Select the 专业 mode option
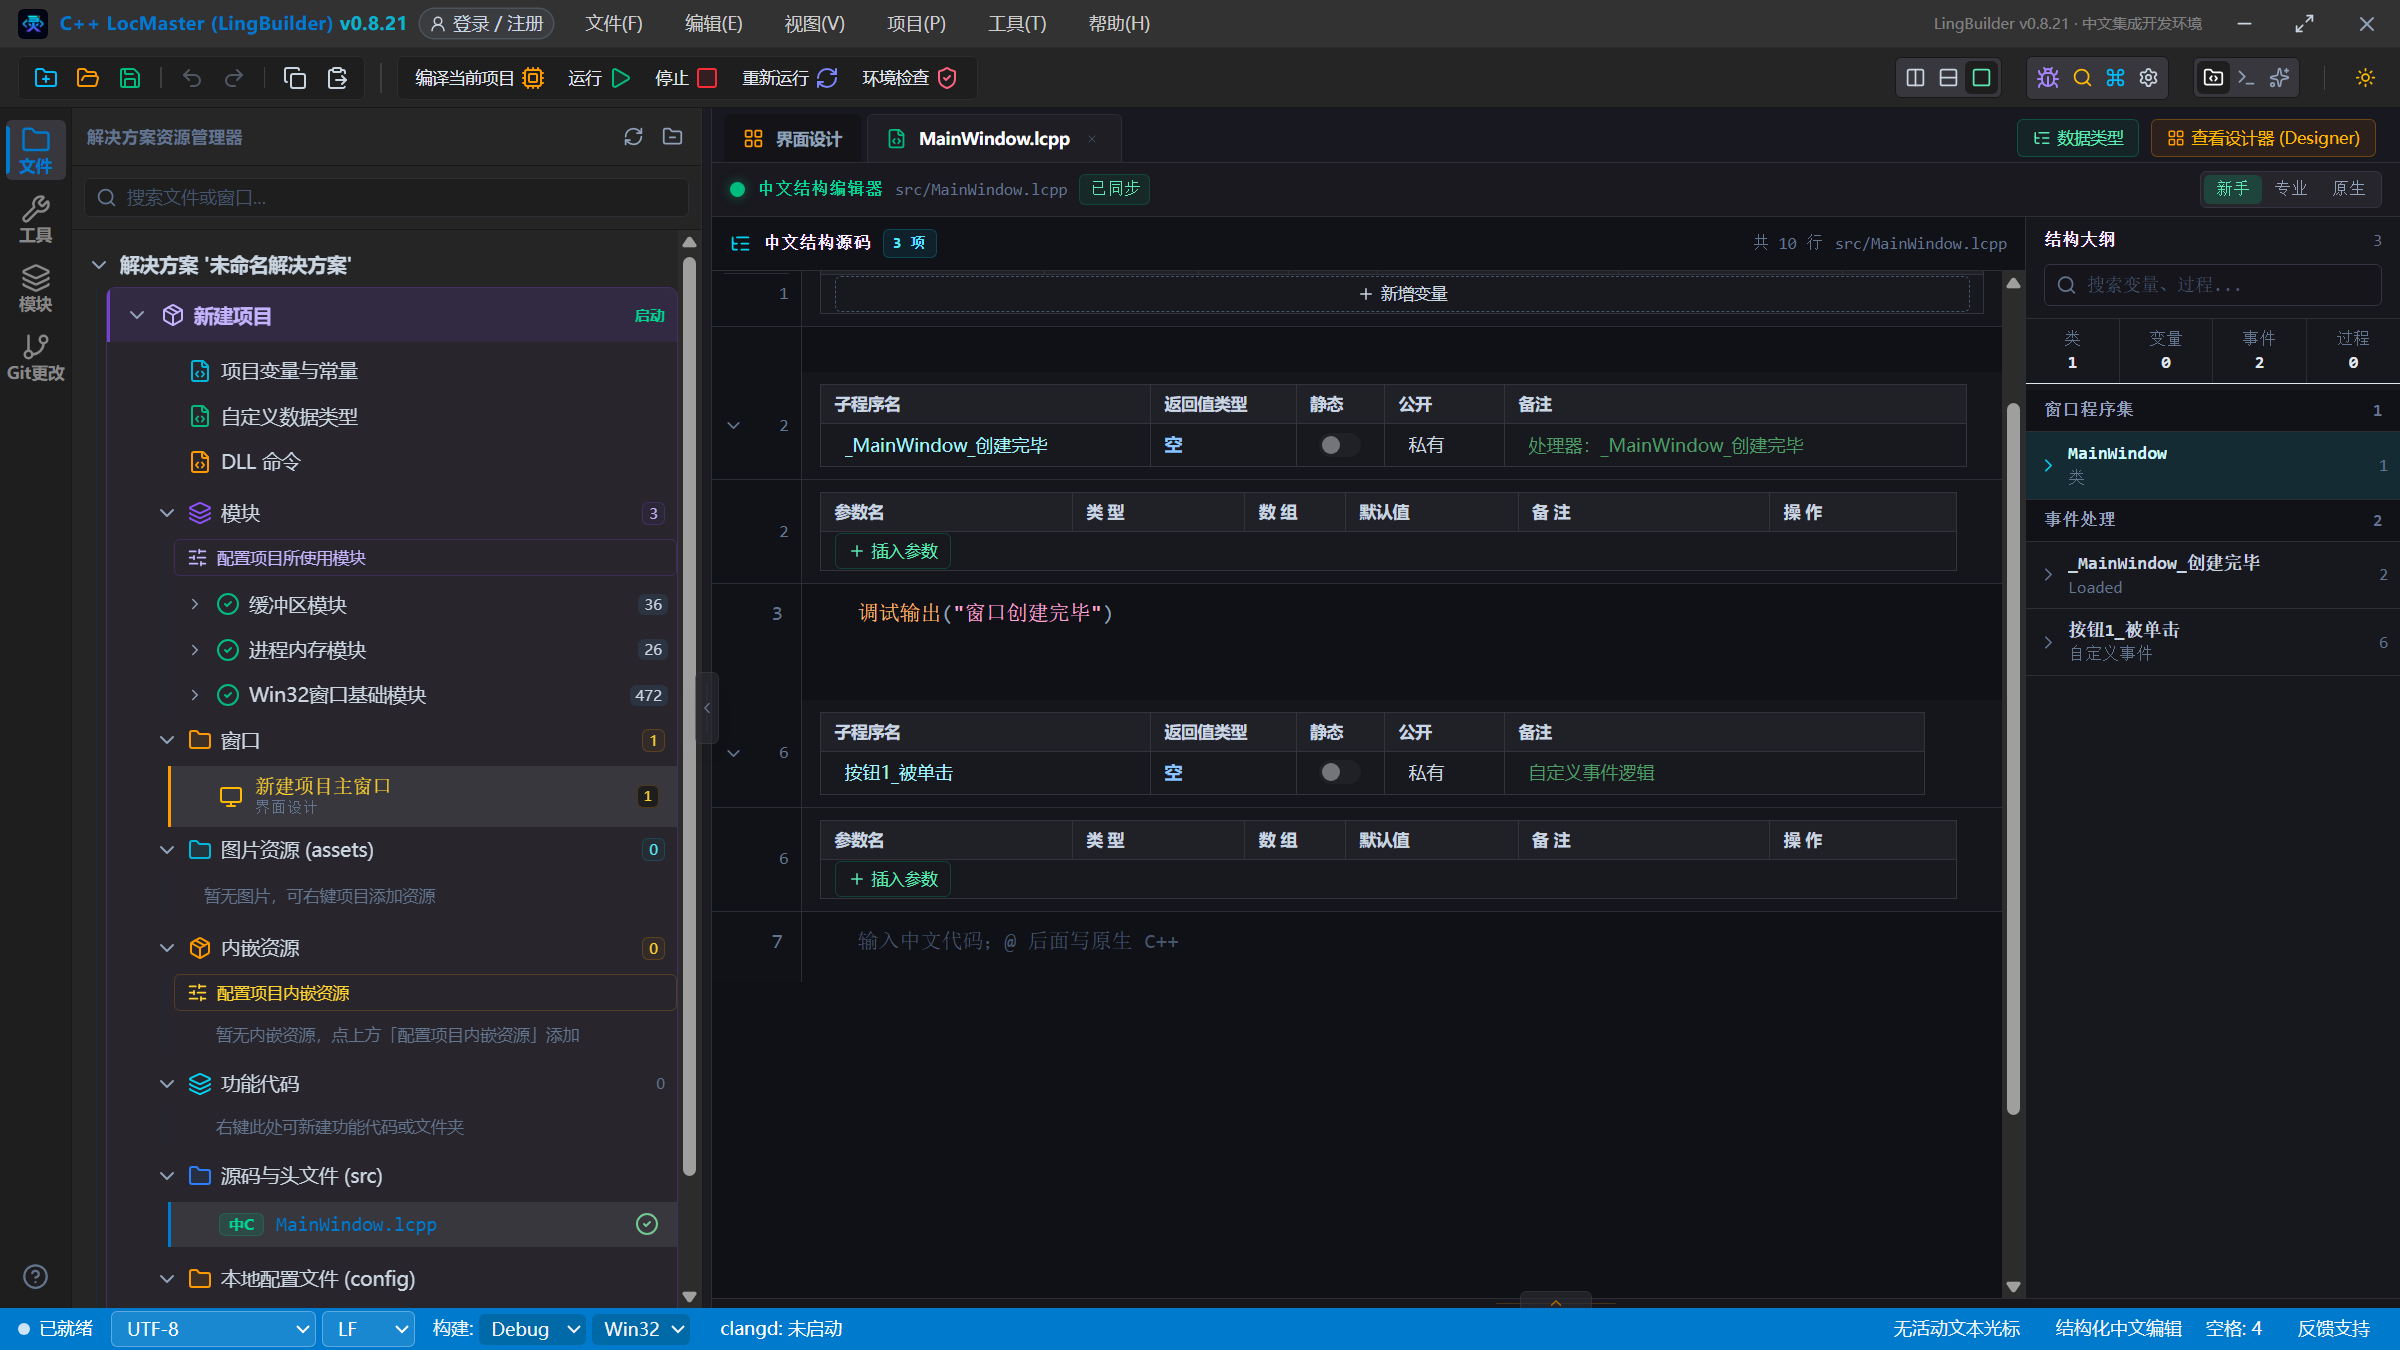Viewport: 2400px width, 1350px height. [x=2291, y=188]
